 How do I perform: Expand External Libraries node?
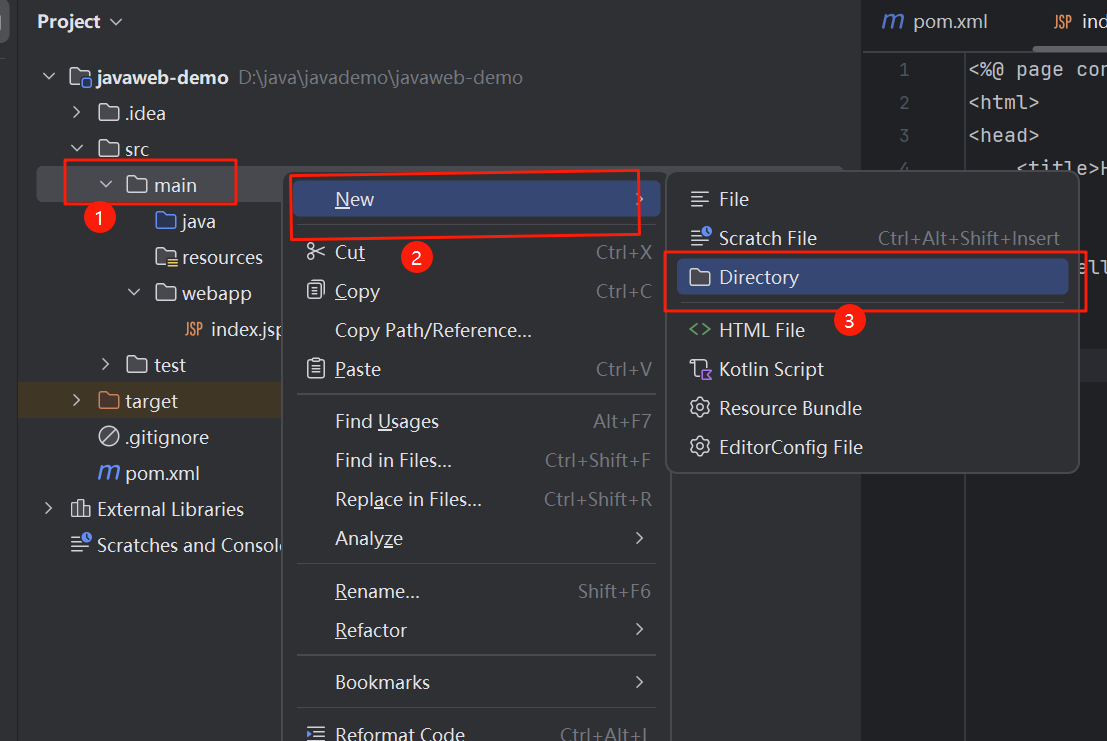point(48,508)
